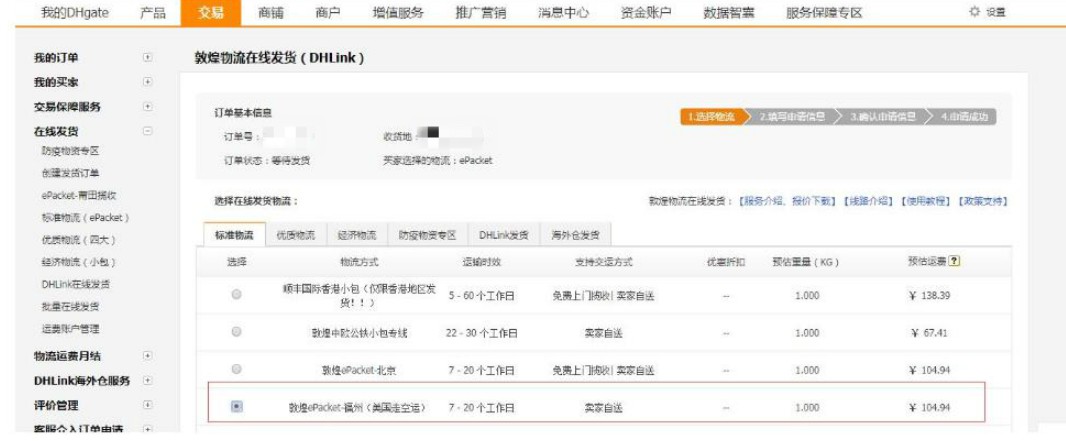Open ePacket-莆田揽收 in sidebar
This screenshot has height=441, width=1066.
(x=79, y=196)
